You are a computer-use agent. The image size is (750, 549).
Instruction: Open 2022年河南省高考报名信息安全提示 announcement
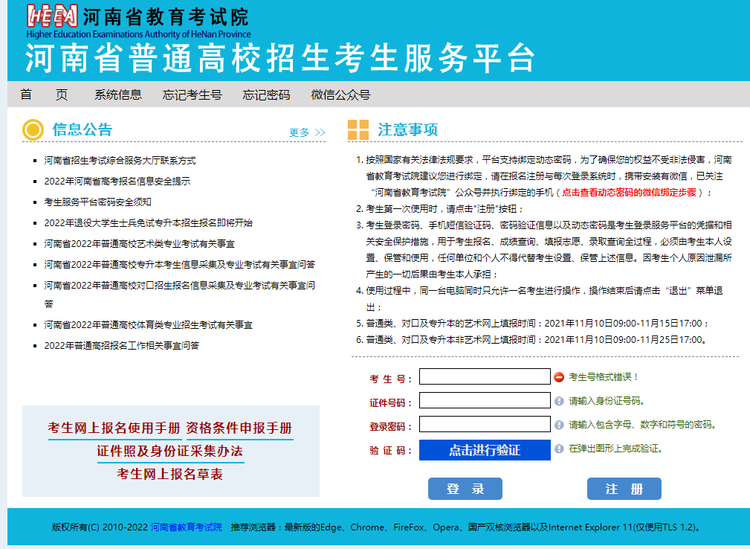tap(117, 181)
